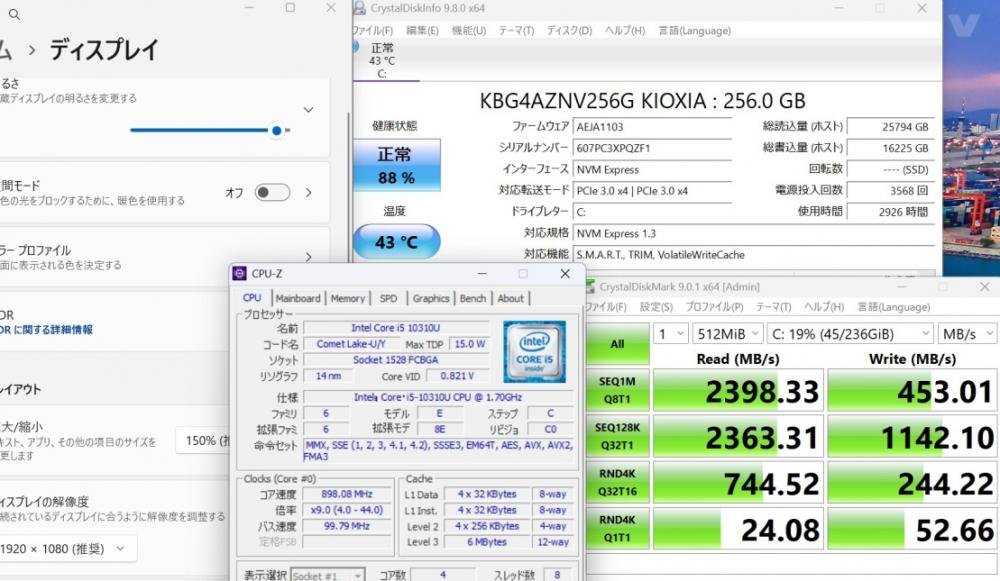Image resolution: width=1000 pixels, height=581 pixels.
Task: Click the Intel Core i5 logo in CPU-Z
Action: point(534,351)
